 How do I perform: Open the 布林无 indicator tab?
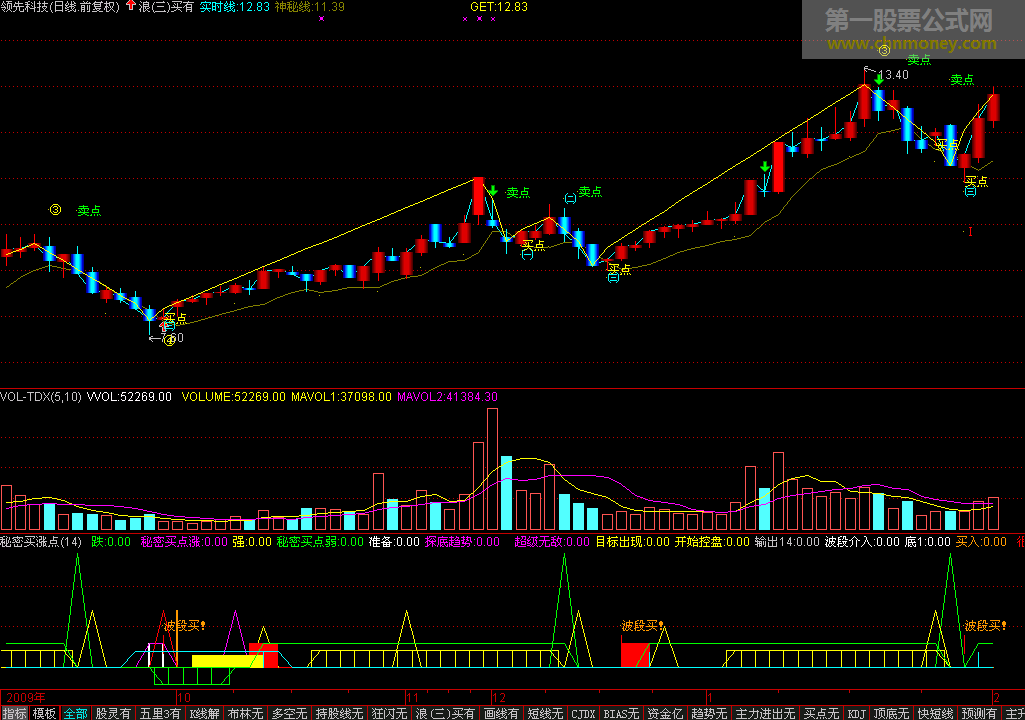click(x=245, y=713)
